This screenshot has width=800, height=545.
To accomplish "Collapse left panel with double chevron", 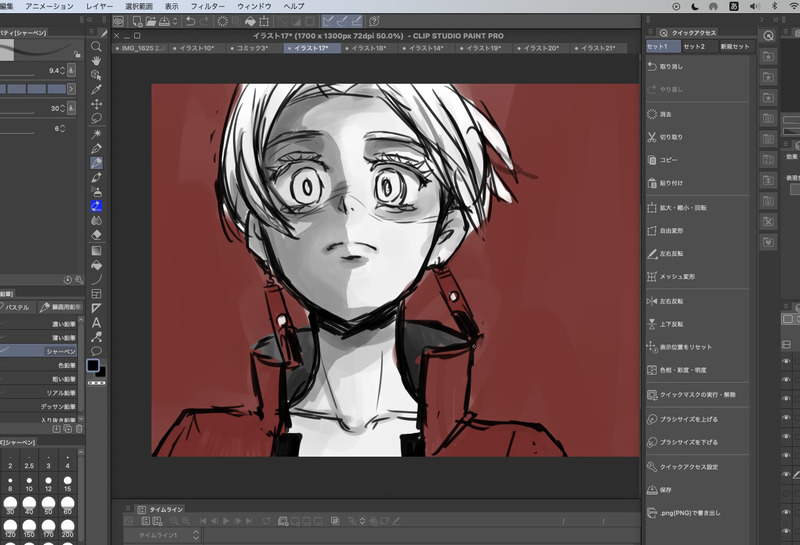I will (x=90, y=19).
